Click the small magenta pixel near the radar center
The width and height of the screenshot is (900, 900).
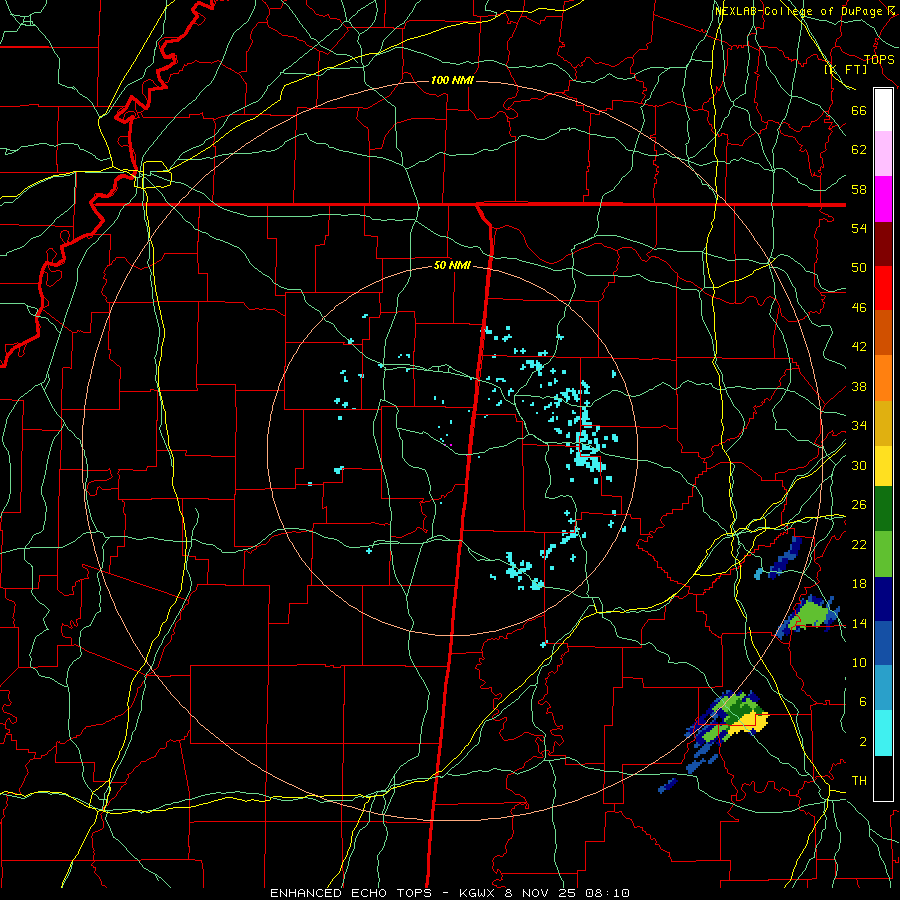coord(451,445)
